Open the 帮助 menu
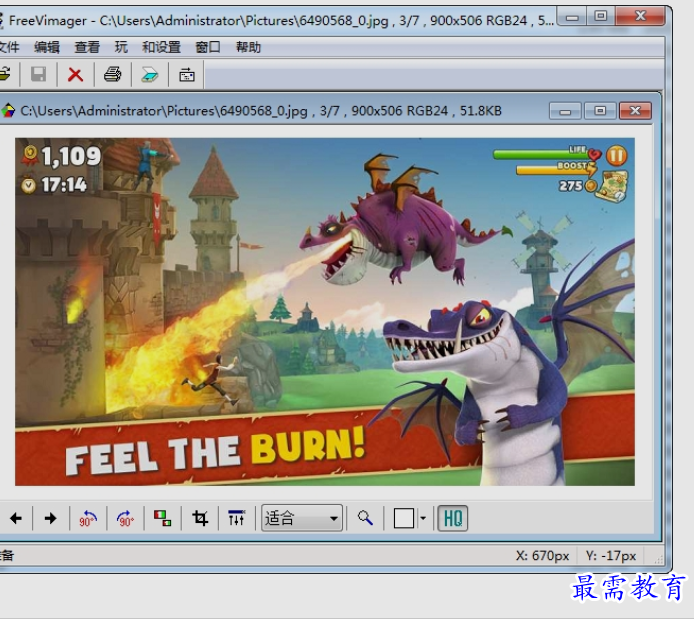Screen dimensions: 694x619 [248, 47]
